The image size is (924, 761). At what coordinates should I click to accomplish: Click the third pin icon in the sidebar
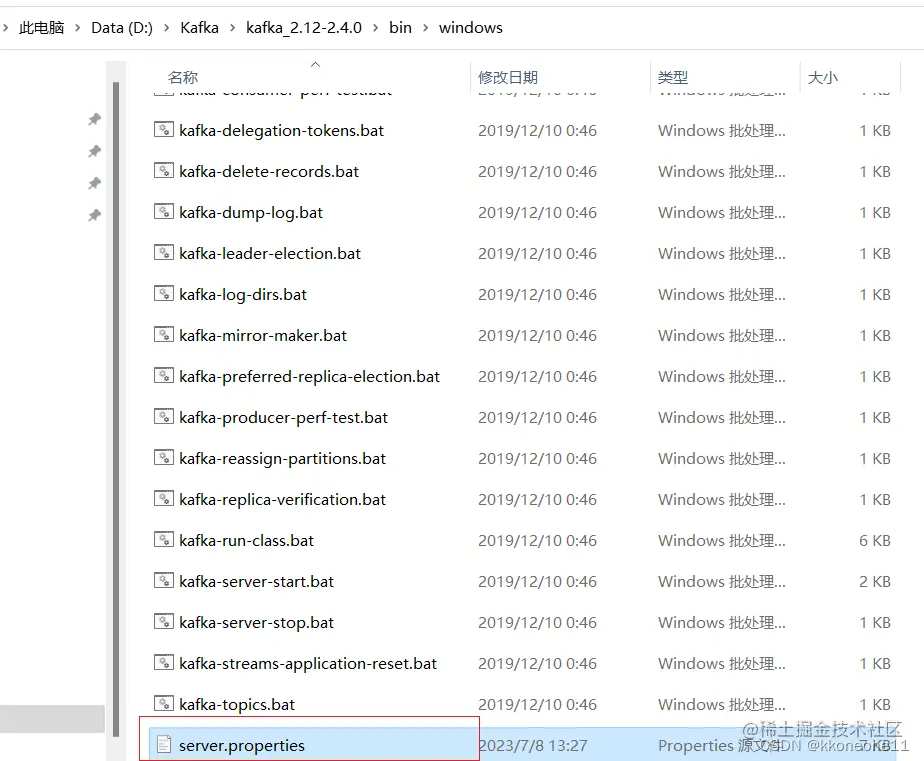click(x=94, y=183)
